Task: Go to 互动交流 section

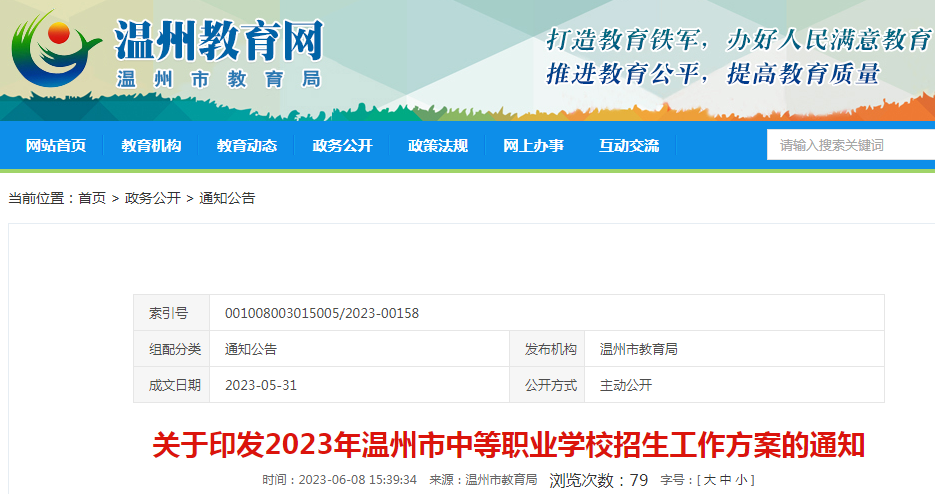Action: tap(629, 146)
